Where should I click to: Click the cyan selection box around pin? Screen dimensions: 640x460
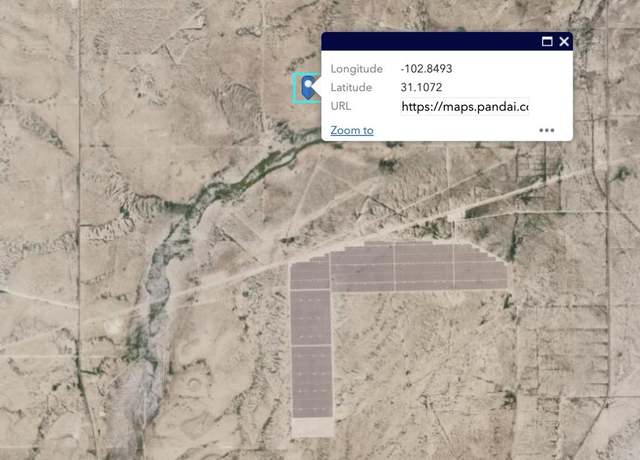coord(306,88)
